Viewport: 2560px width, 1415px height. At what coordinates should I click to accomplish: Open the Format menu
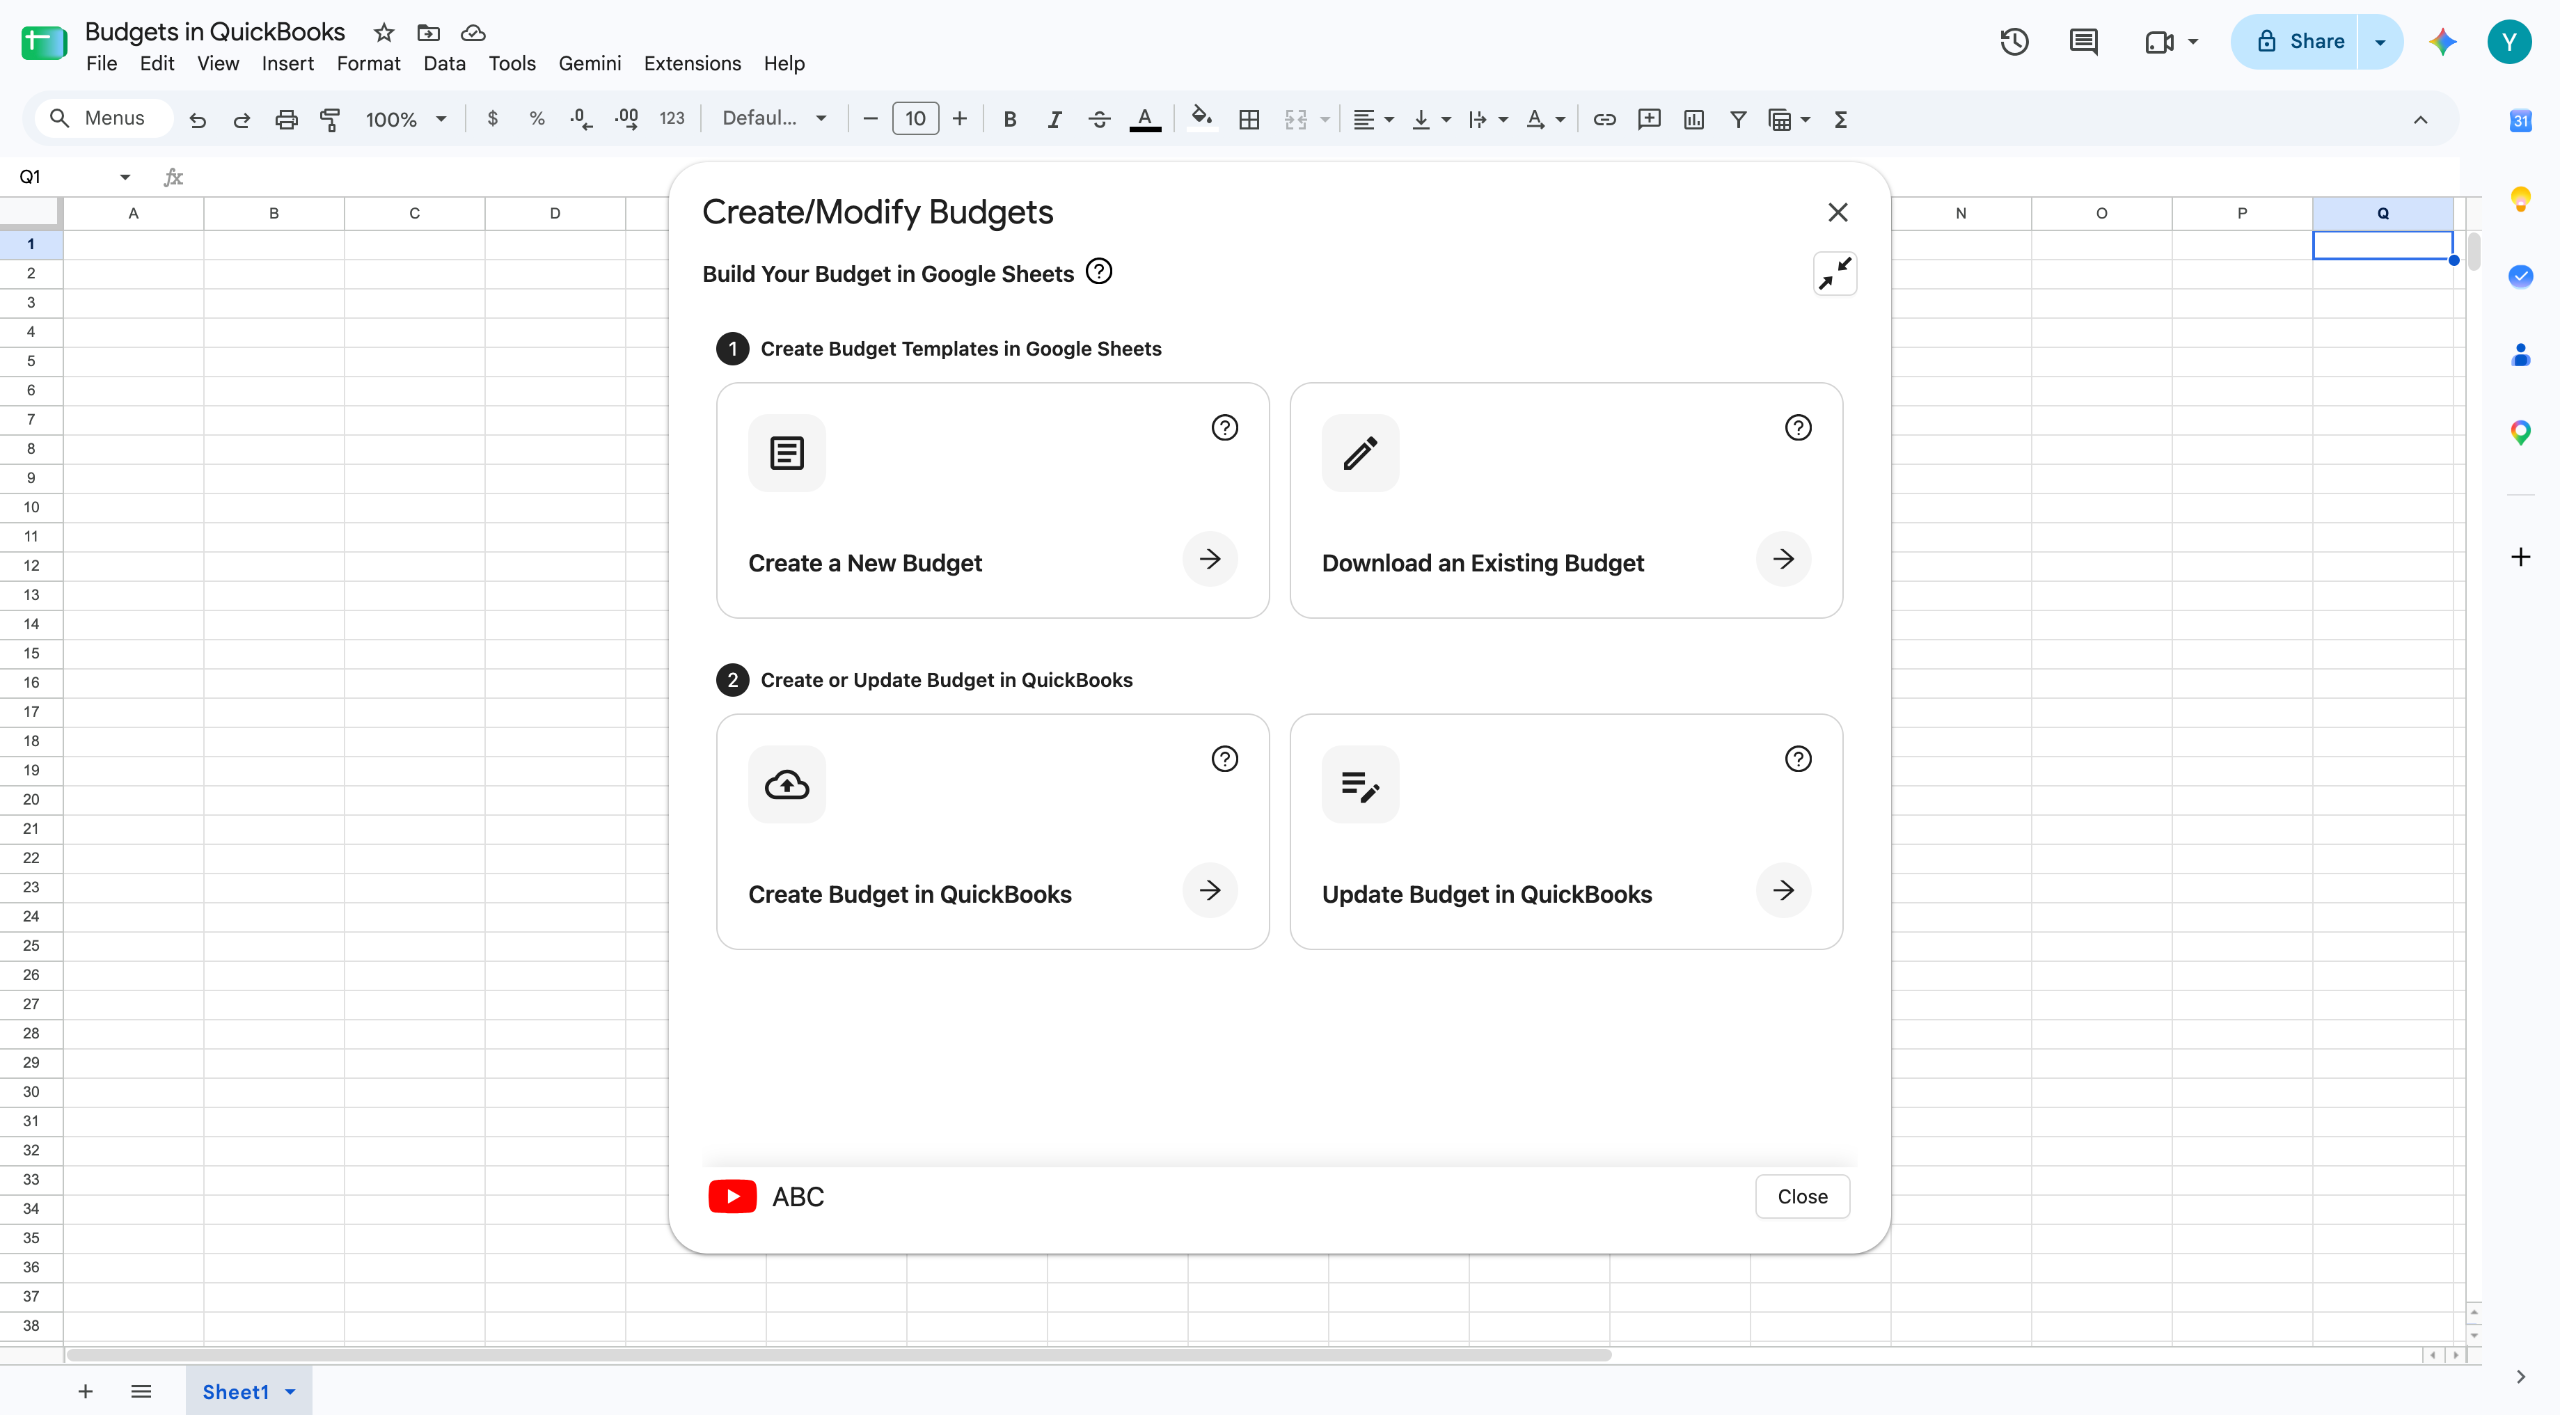pos(368,64)
